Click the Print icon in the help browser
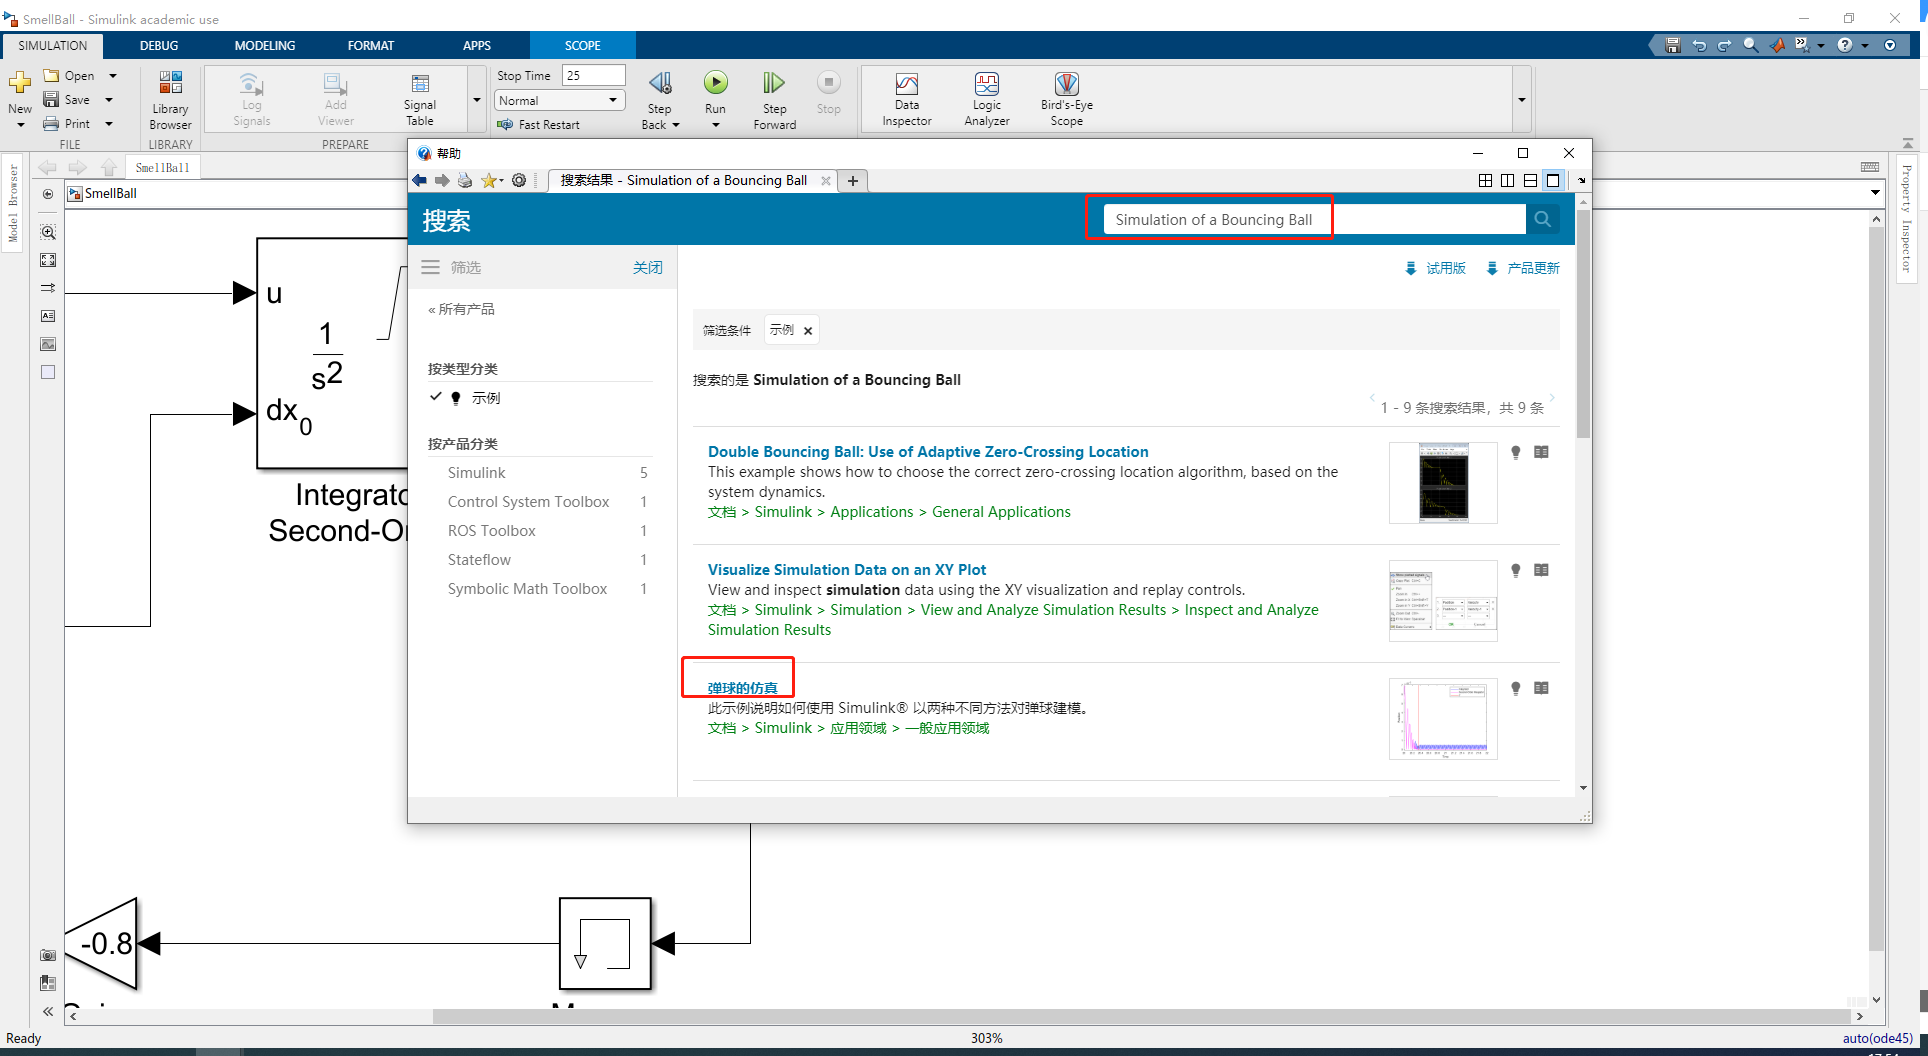Viewport: 1928px width, 1056px height. (464, 180)
